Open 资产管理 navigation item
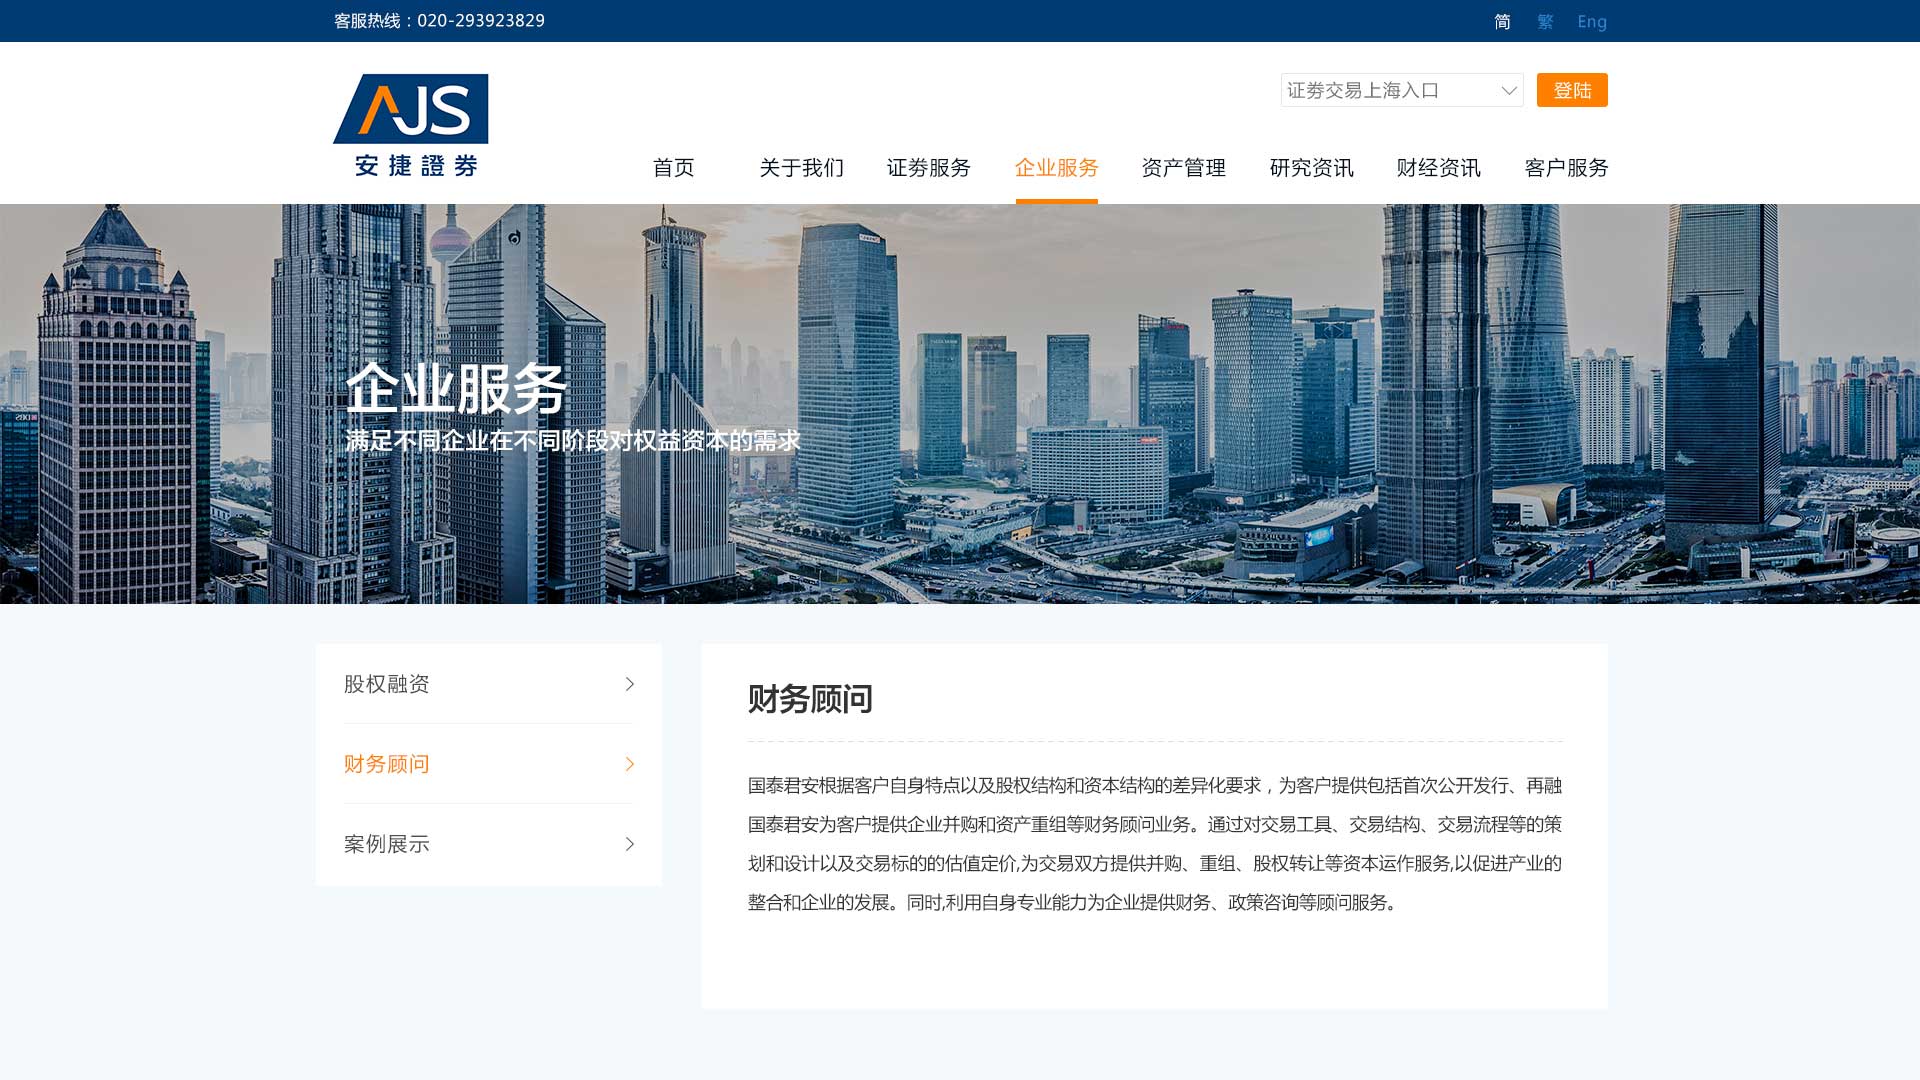 click(x=1184, y=168)
